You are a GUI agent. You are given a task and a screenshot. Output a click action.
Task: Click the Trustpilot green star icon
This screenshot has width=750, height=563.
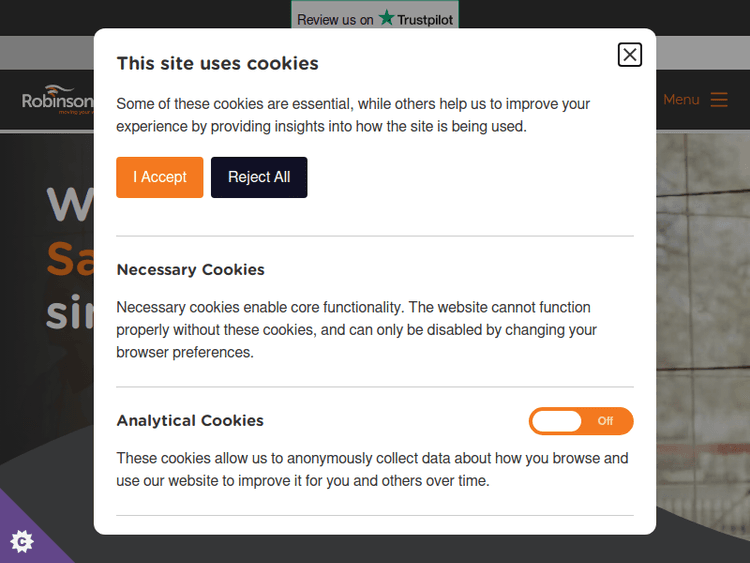(387, 18)
